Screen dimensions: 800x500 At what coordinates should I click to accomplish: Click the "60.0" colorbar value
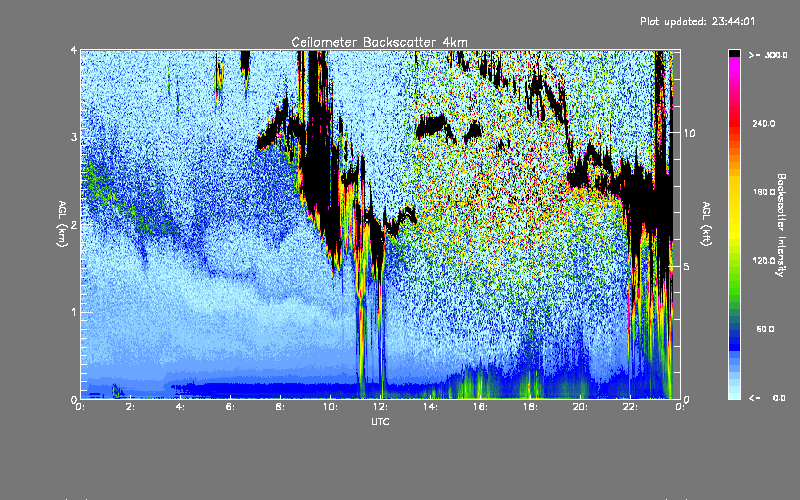click(765, 329)
